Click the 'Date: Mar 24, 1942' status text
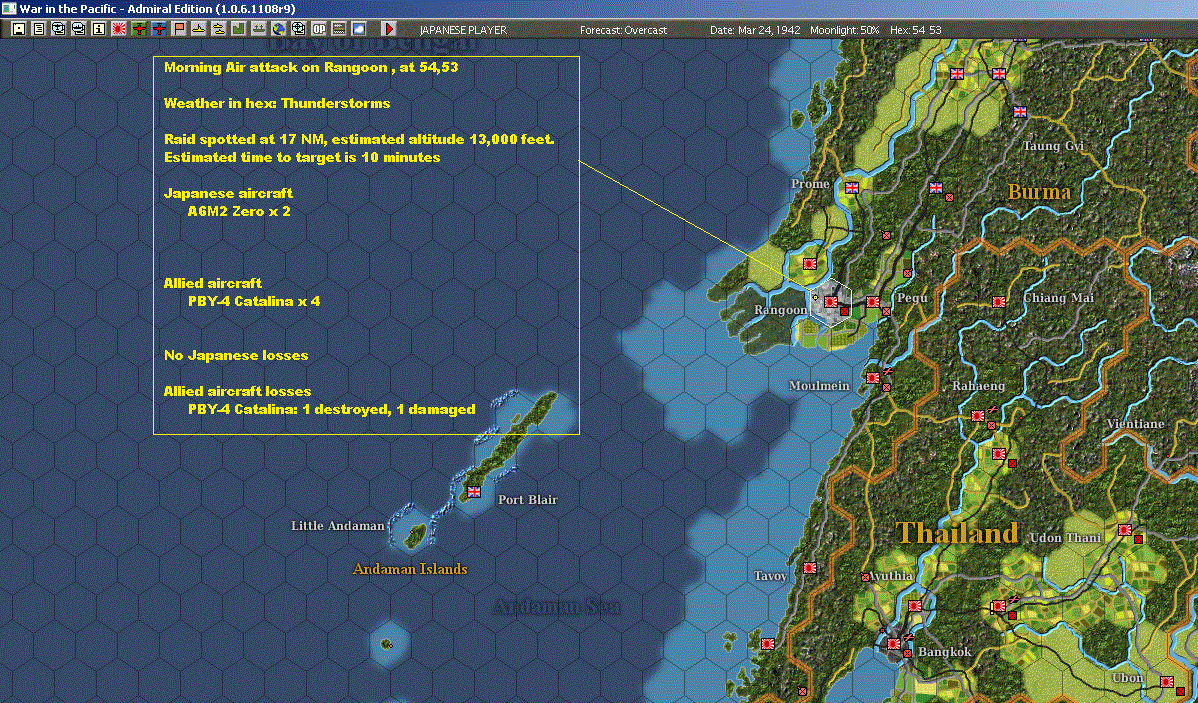Viewport: 1198px width, 703px height. pos(756,30)
